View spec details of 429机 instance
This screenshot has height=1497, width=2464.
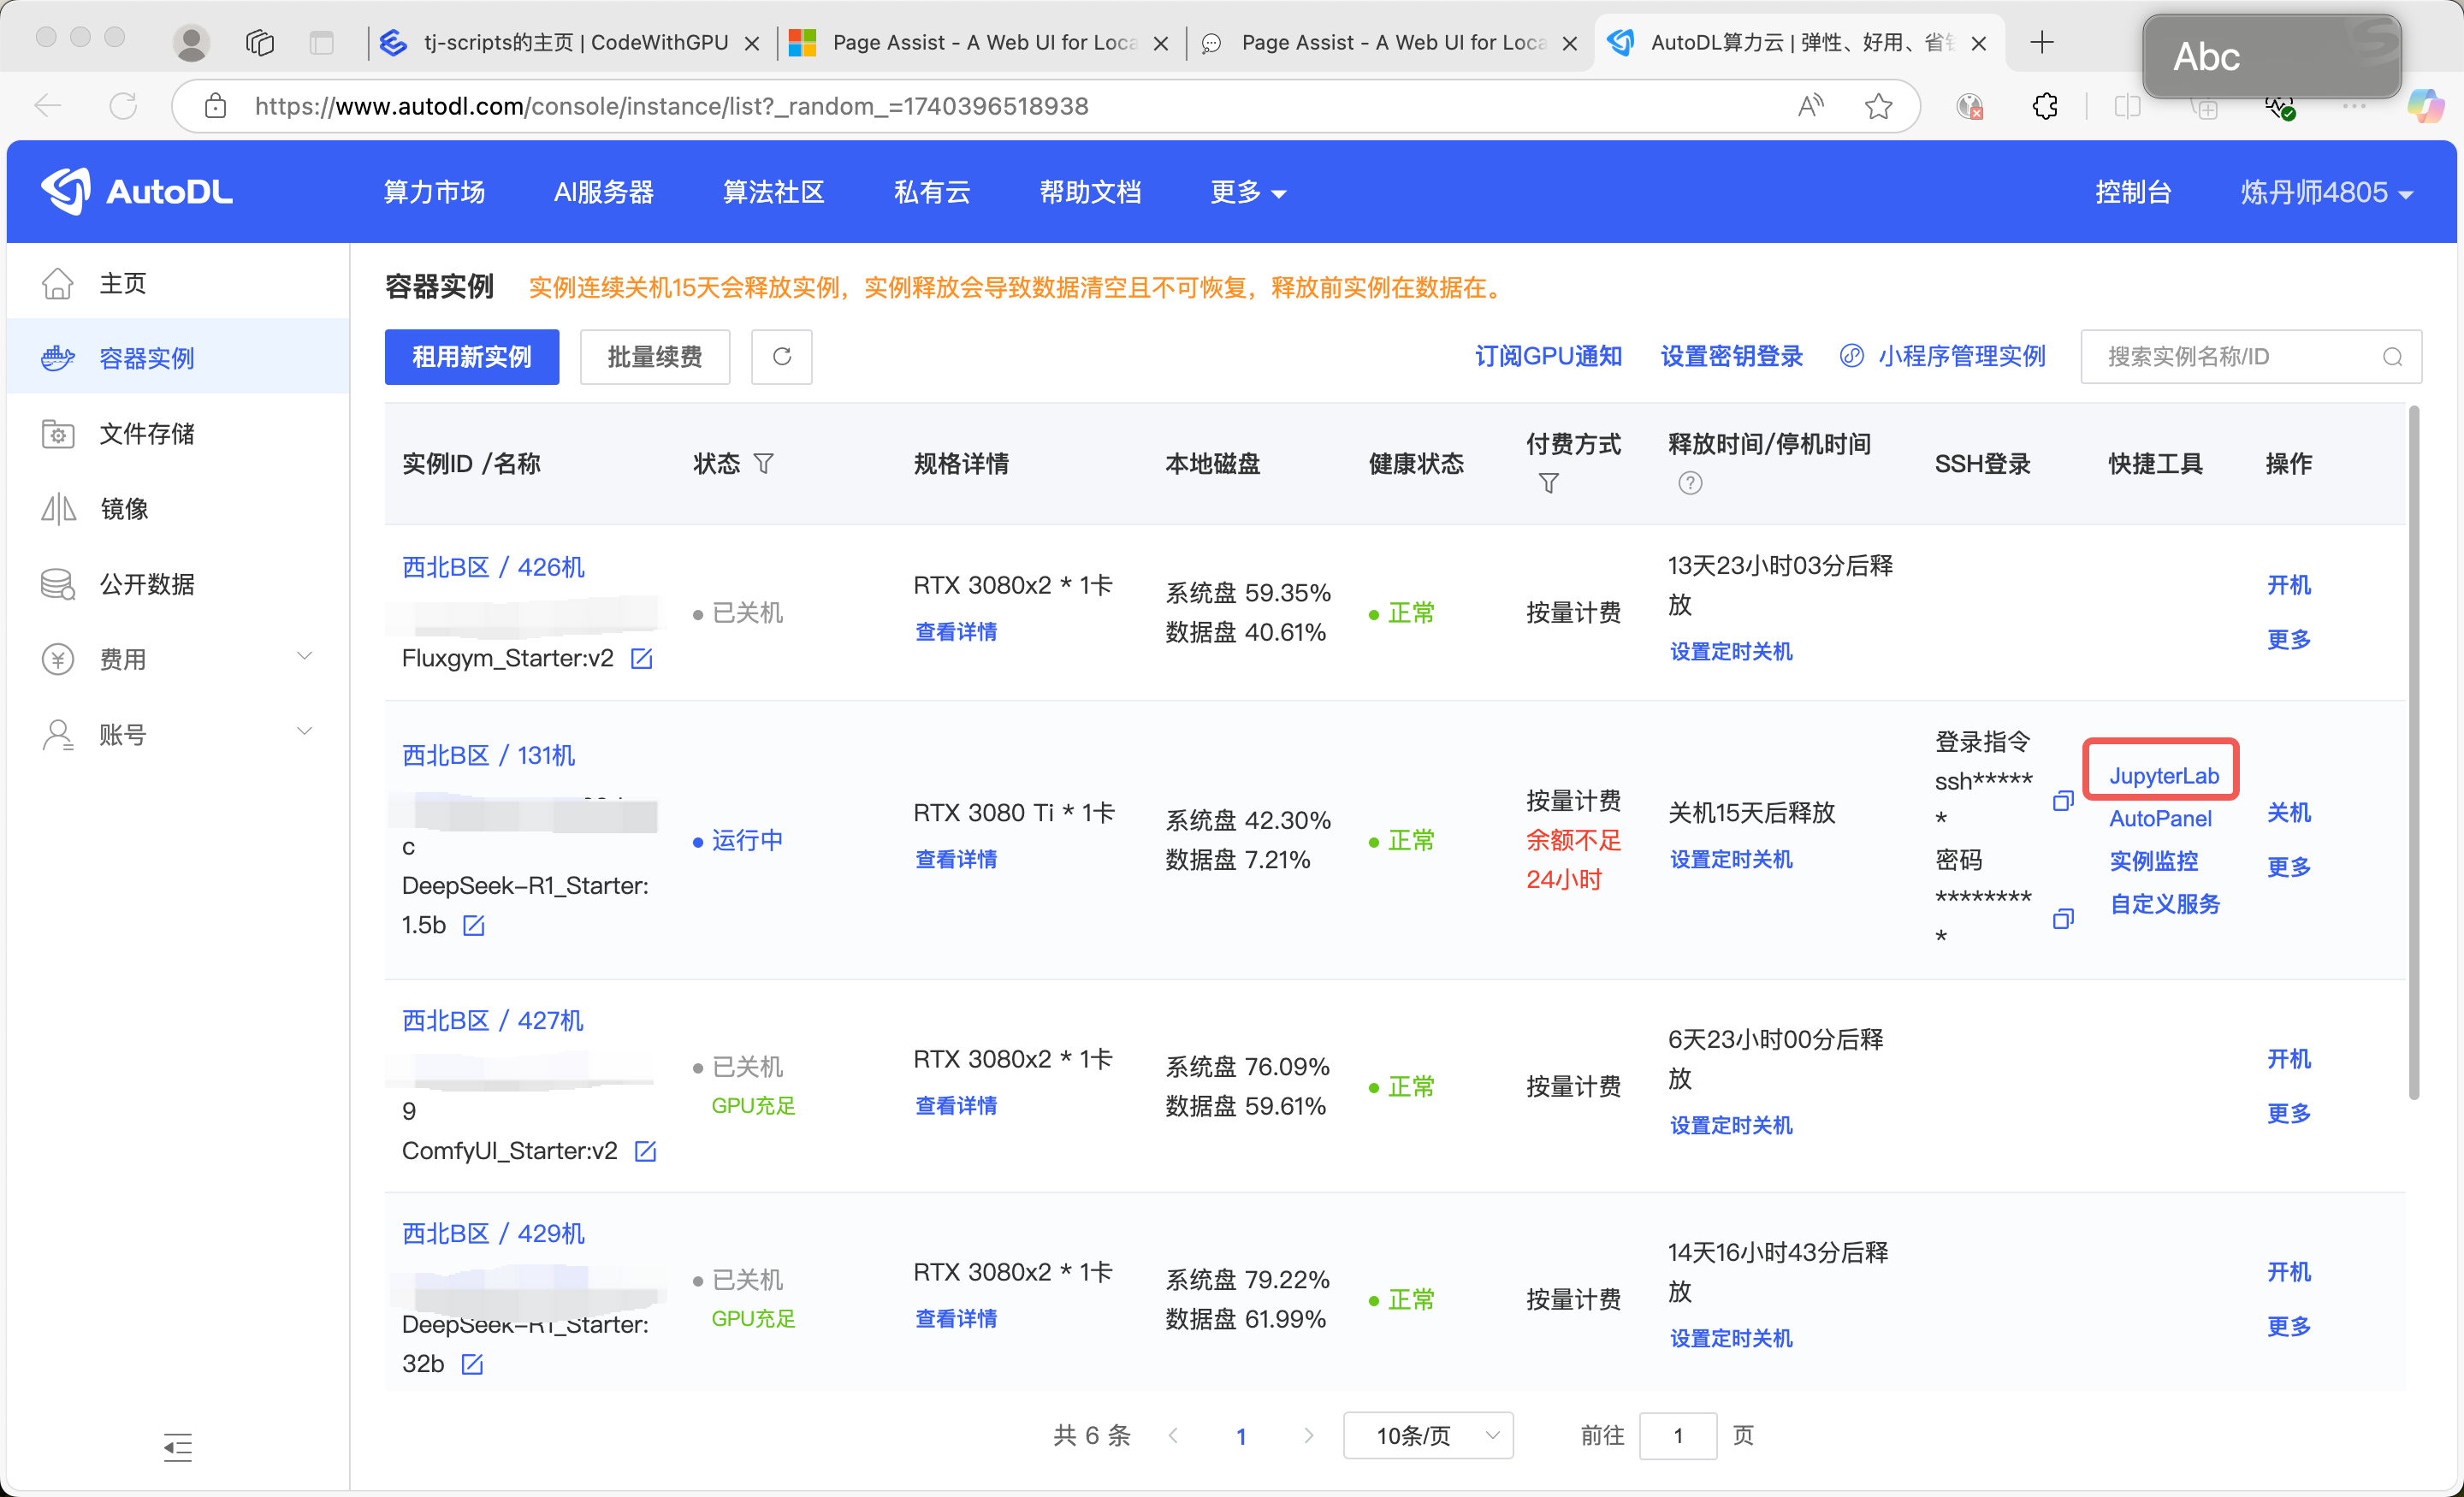pyautogui.click(x=955, y=1319)
